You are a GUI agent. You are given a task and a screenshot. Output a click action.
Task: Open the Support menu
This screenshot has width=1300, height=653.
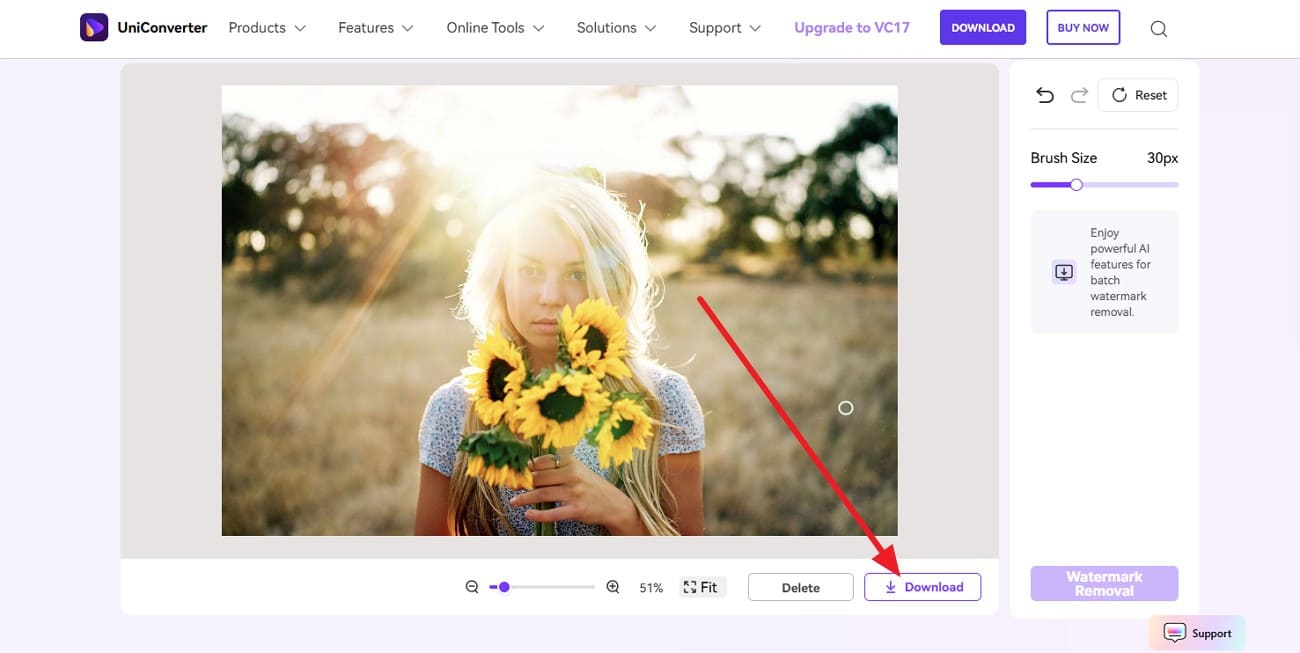pyautogui.click(x=716, y=28)
